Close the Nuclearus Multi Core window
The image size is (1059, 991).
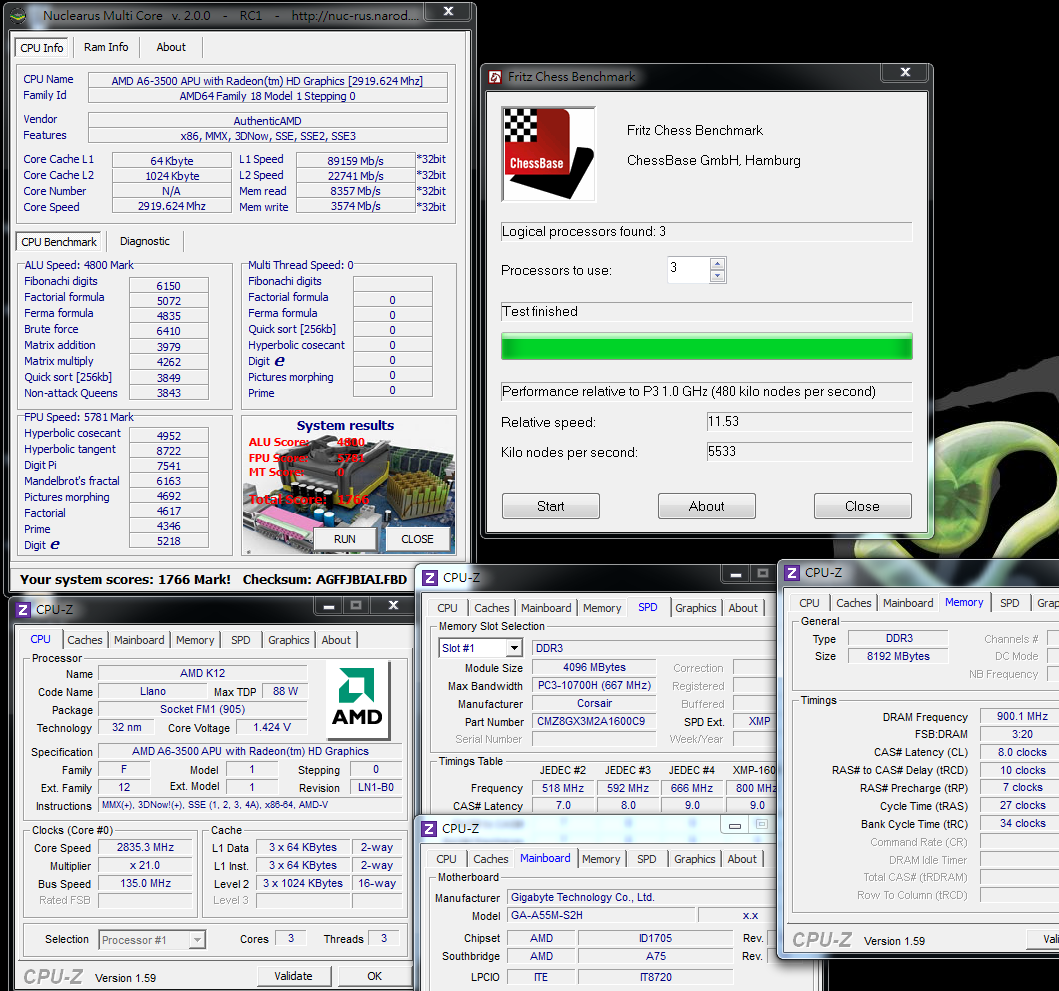coord(448,11)
